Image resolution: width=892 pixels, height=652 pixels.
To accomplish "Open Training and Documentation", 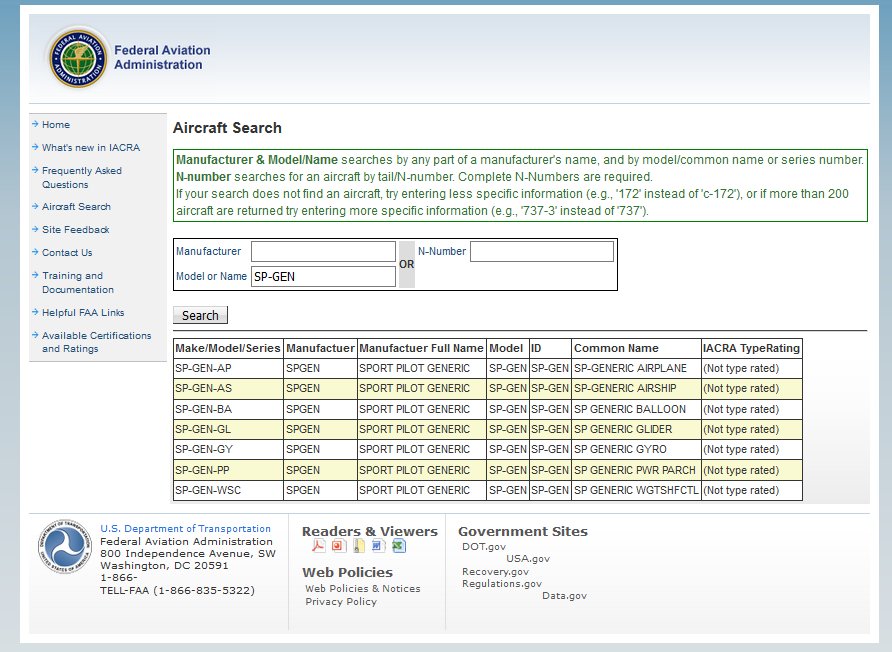I will pyautogui.click(x=78, y=283).
